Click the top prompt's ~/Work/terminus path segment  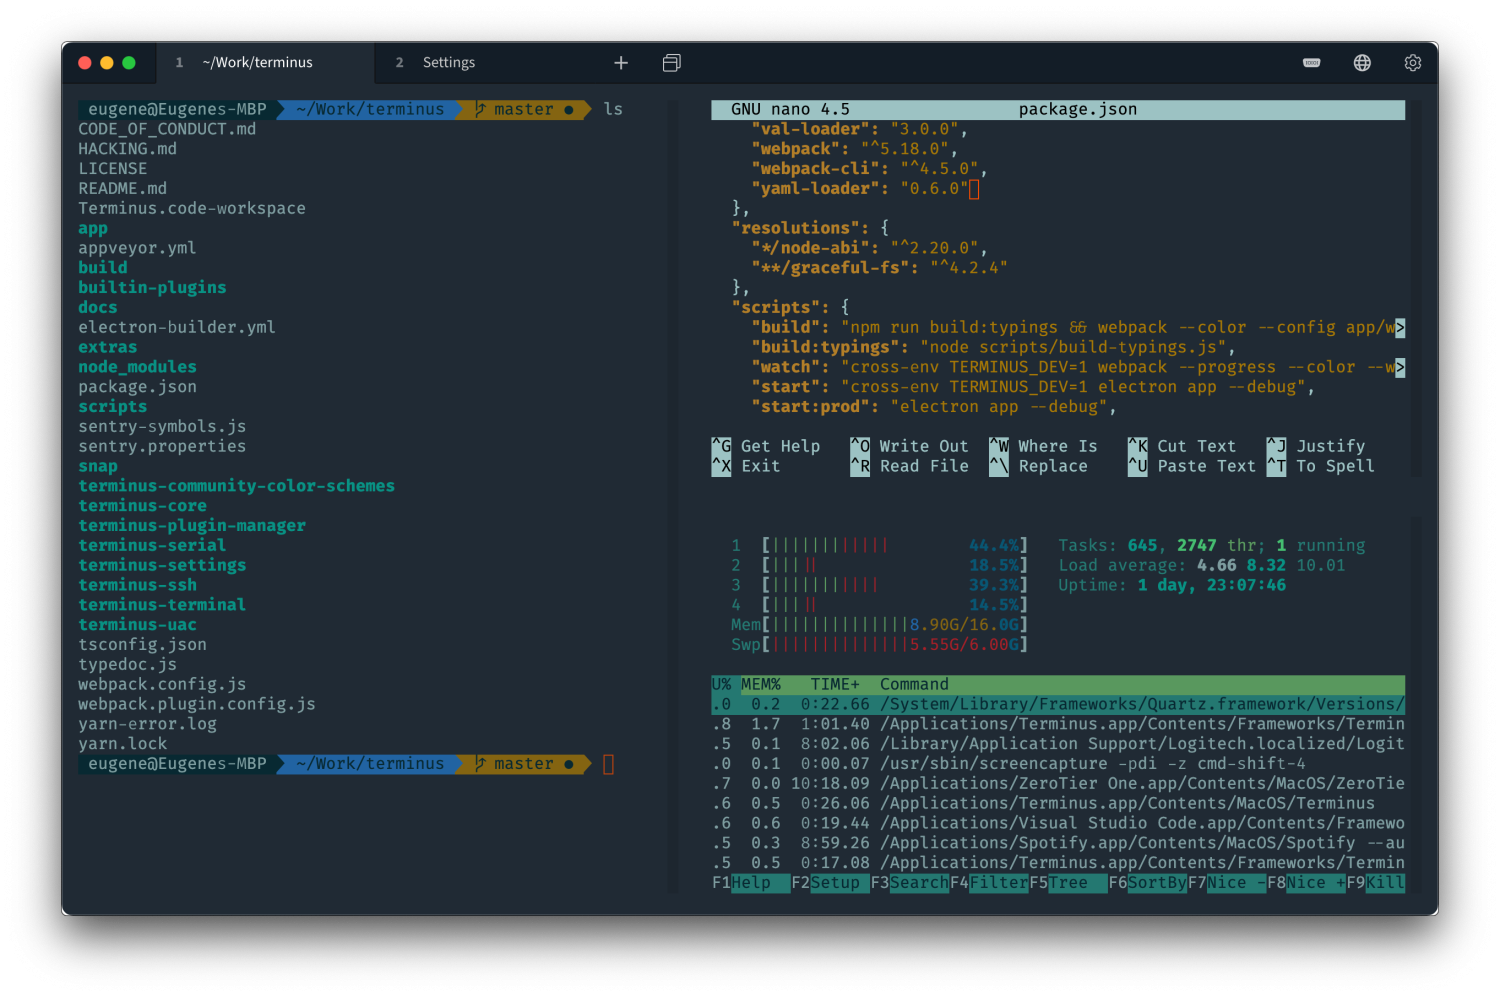tap(370, 110)
